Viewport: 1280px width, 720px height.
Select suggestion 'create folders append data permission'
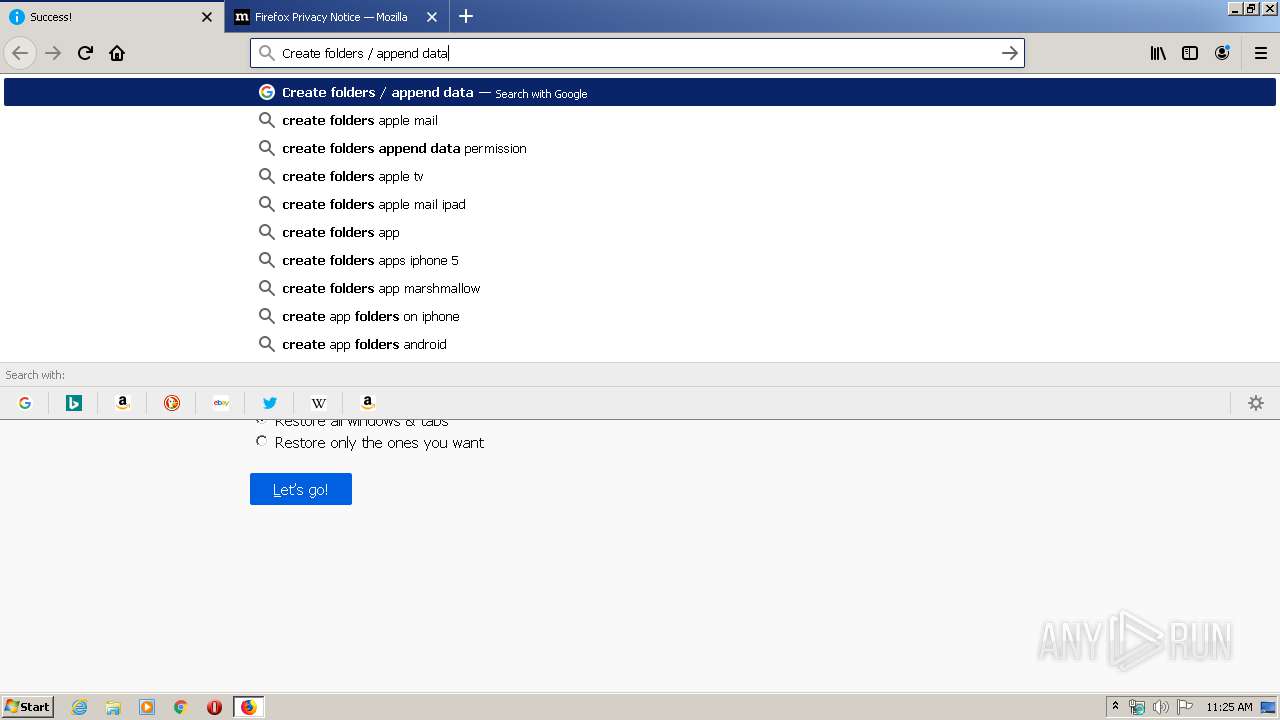coord(640,148)
